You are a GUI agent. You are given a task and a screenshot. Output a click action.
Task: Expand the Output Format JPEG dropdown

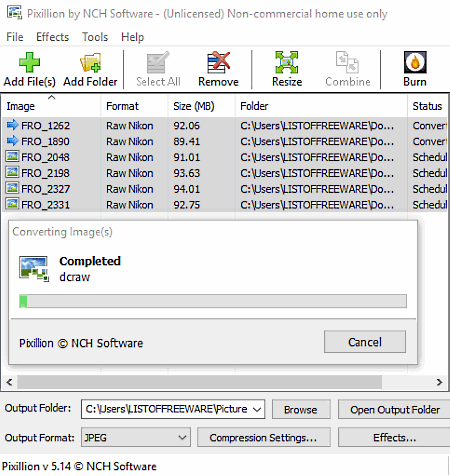coord(182,437)
